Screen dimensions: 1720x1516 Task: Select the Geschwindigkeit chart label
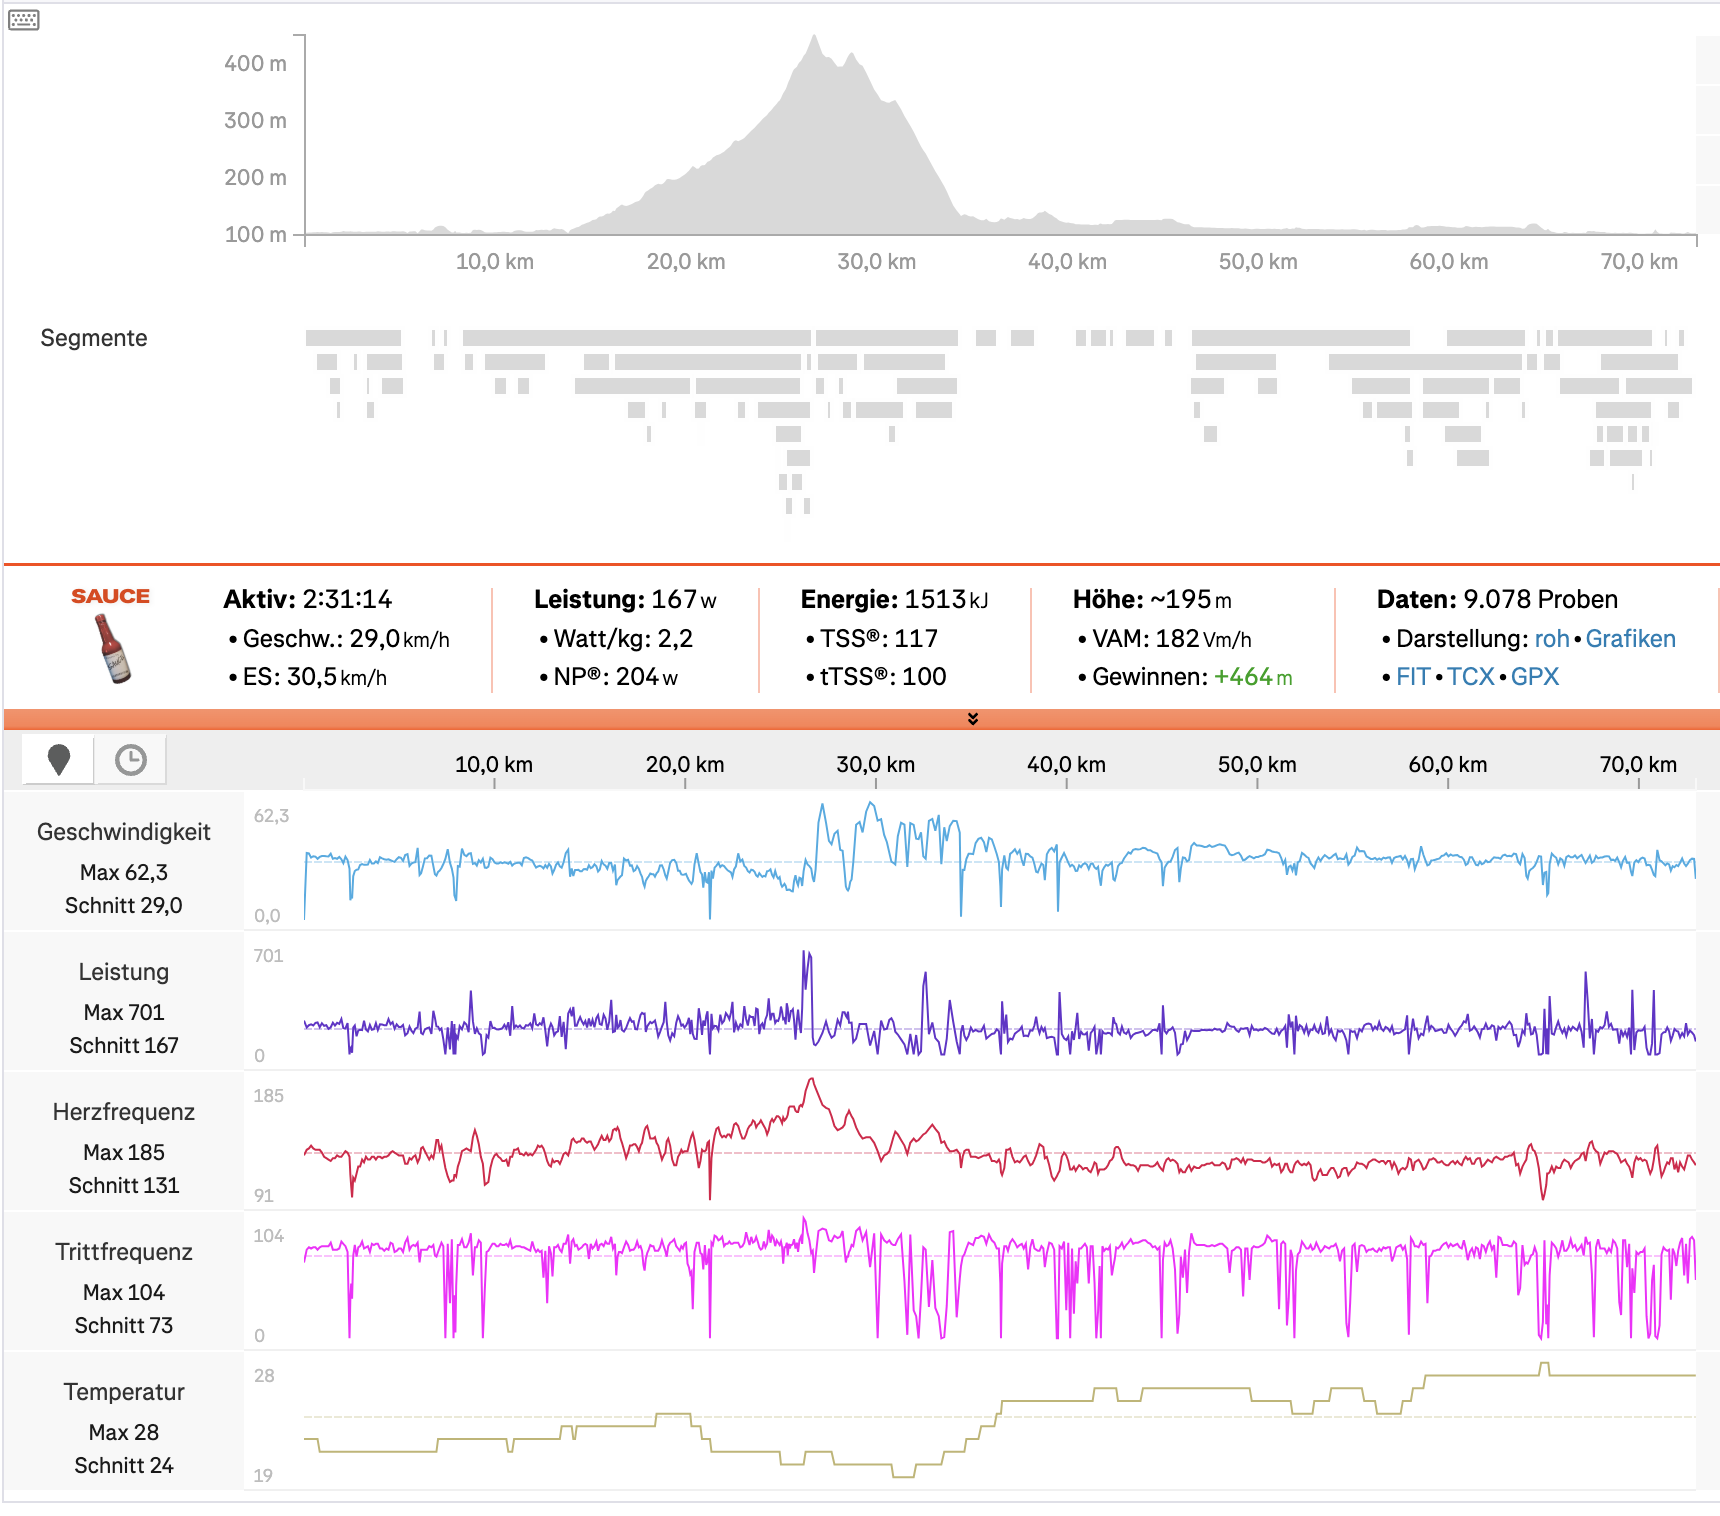tap(123, 832)
